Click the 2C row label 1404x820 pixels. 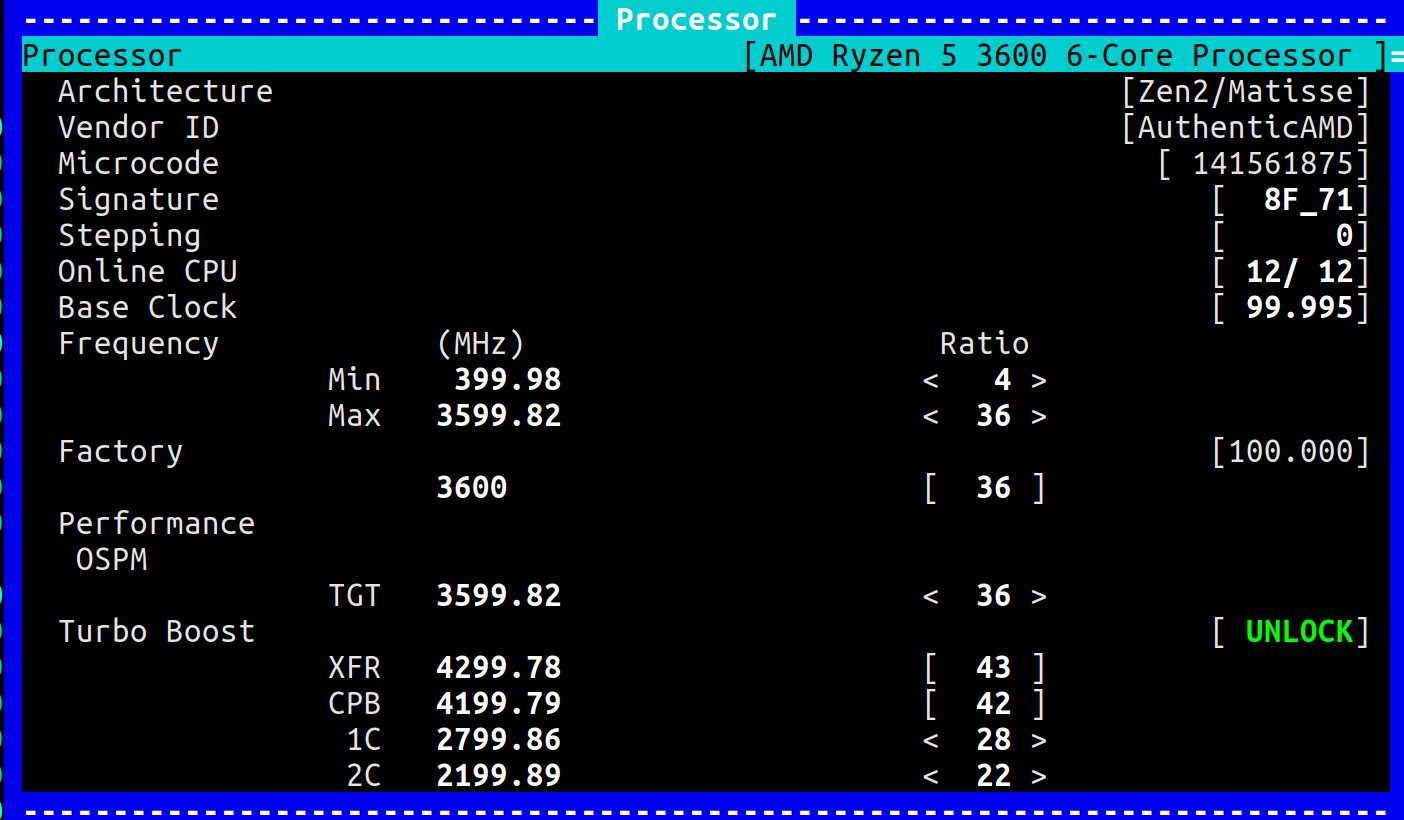click(363, 776)
